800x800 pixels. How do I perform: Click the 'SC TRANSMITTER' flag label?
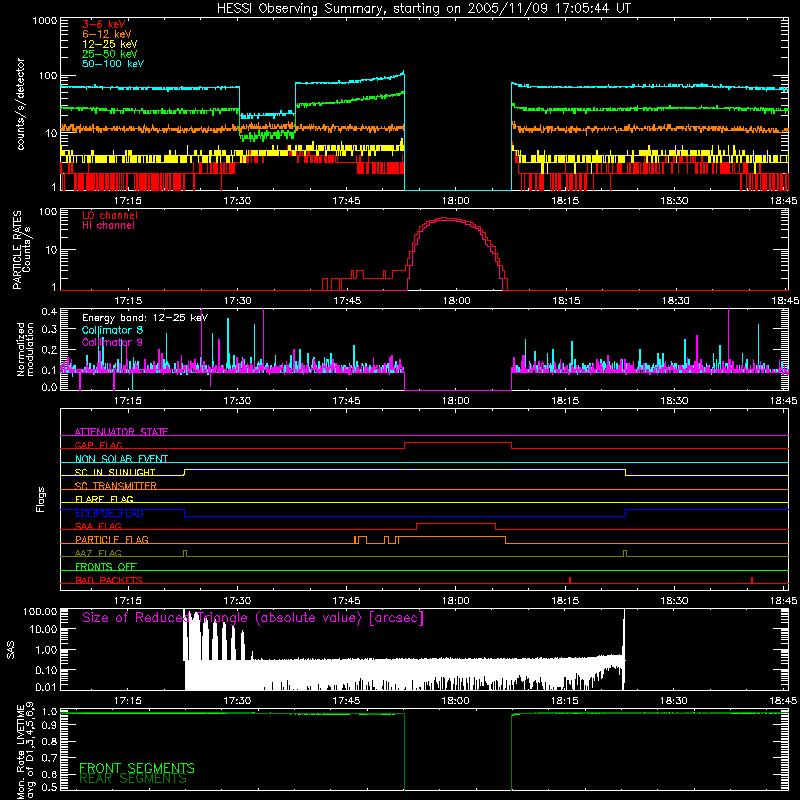tap(116, 486)
